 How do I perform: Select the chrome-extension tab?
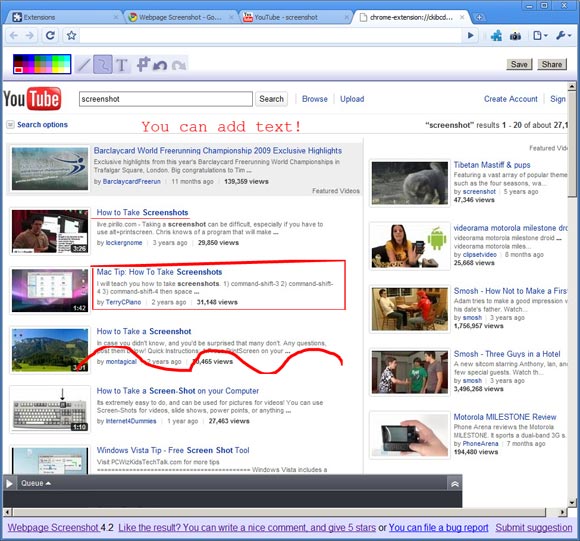tap(411, 17)
